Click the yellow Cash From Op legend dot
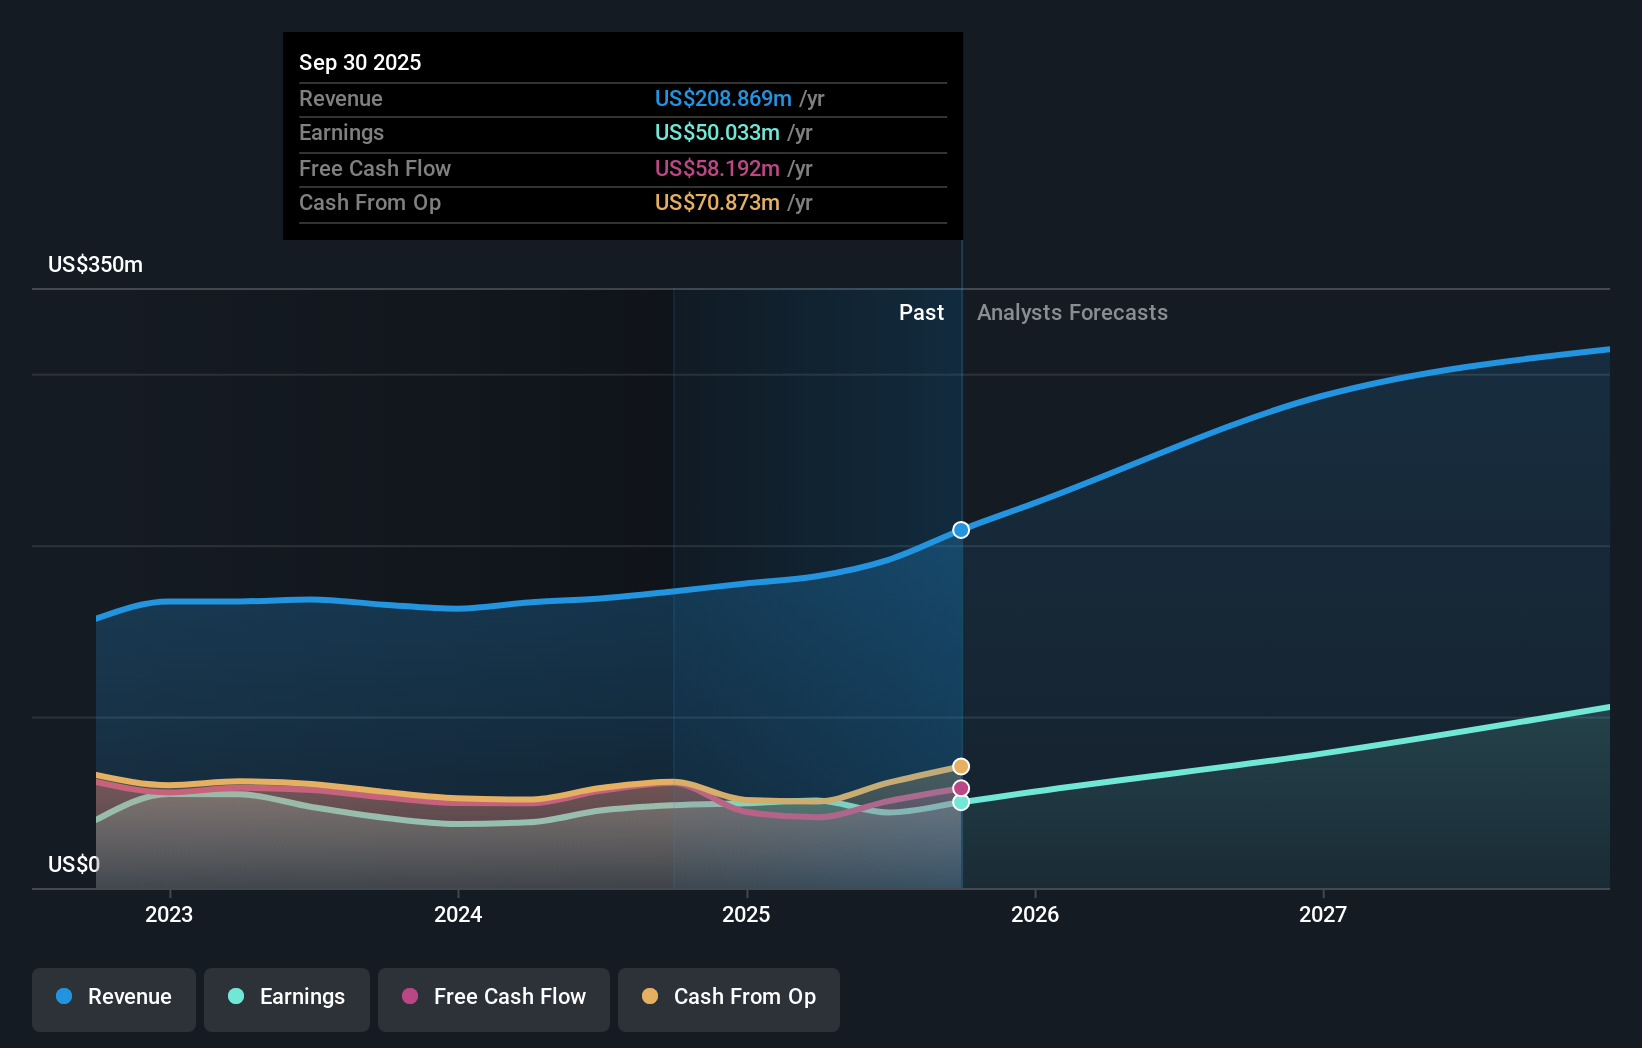The width and height of the screenshot is (1642, 1048). (649, 997)
